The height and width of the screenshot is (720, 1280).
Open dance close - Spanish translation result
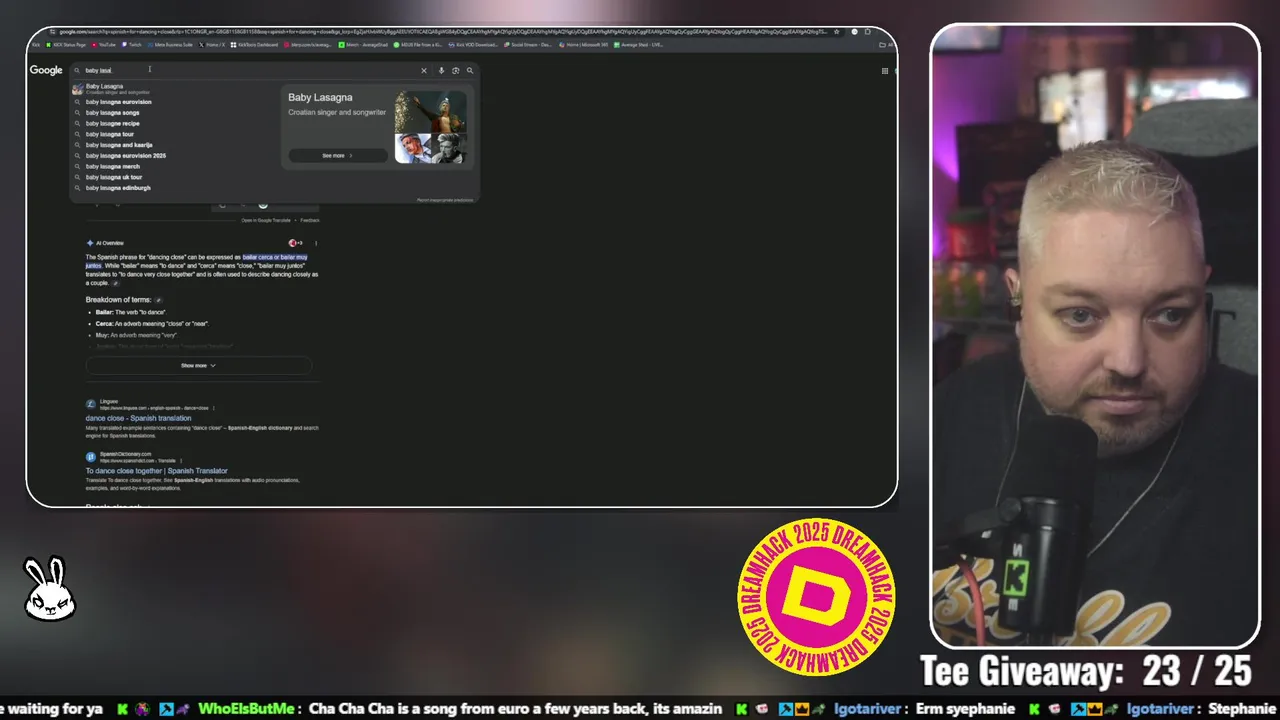138,418
